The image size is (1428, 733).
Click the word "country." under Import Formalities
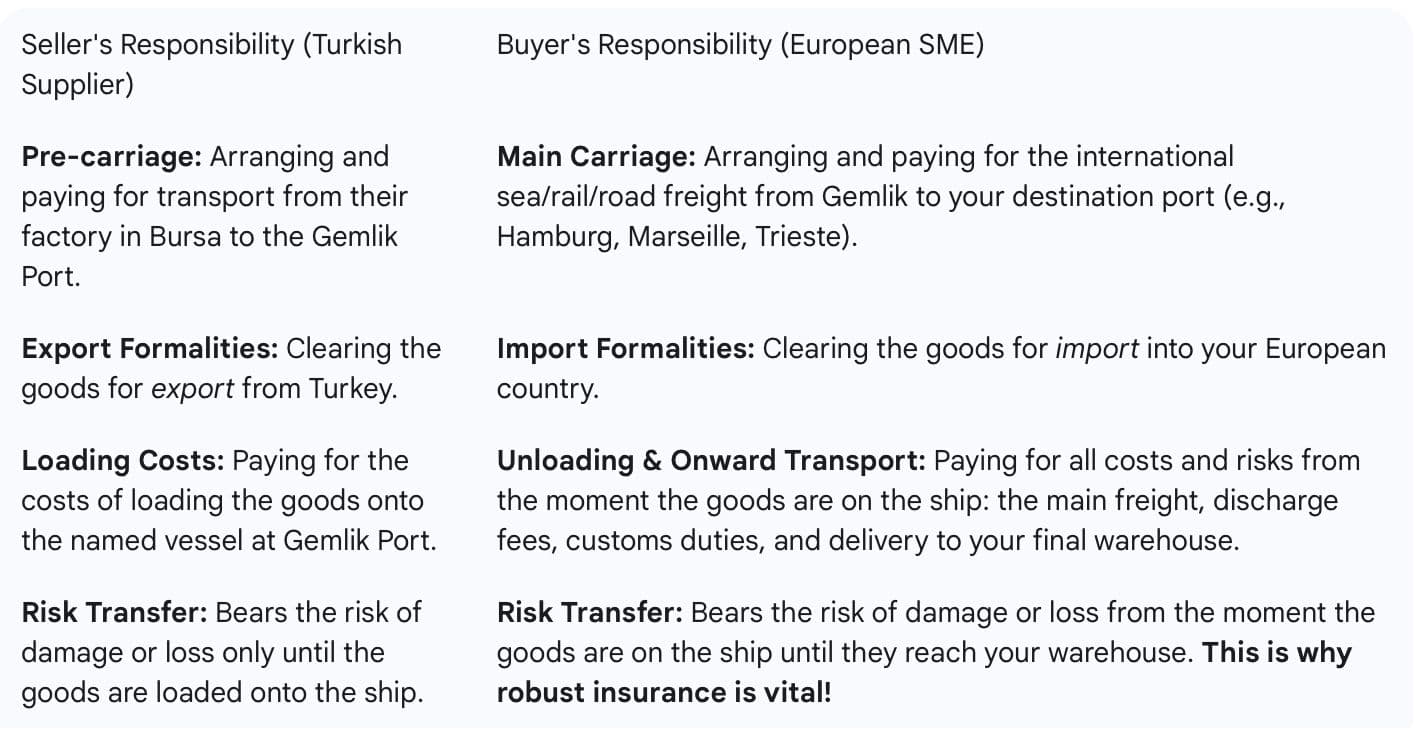[547, 389]
